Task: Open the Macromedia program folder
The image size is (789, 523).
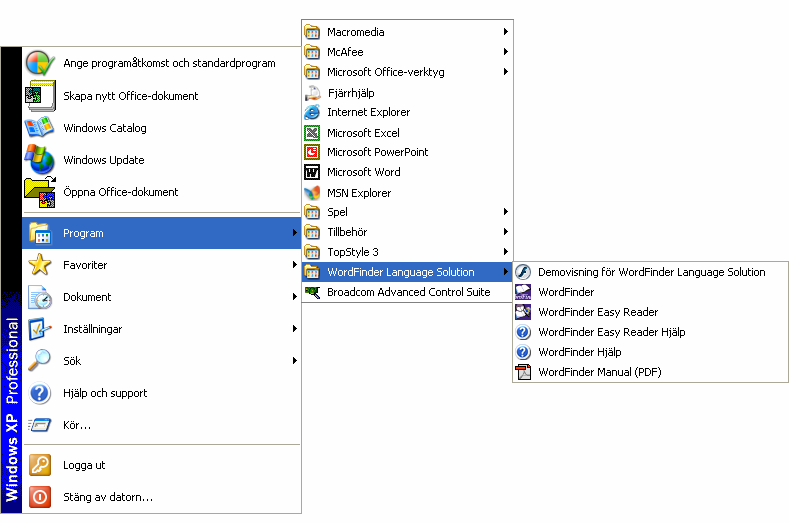Action: point(407,32)
